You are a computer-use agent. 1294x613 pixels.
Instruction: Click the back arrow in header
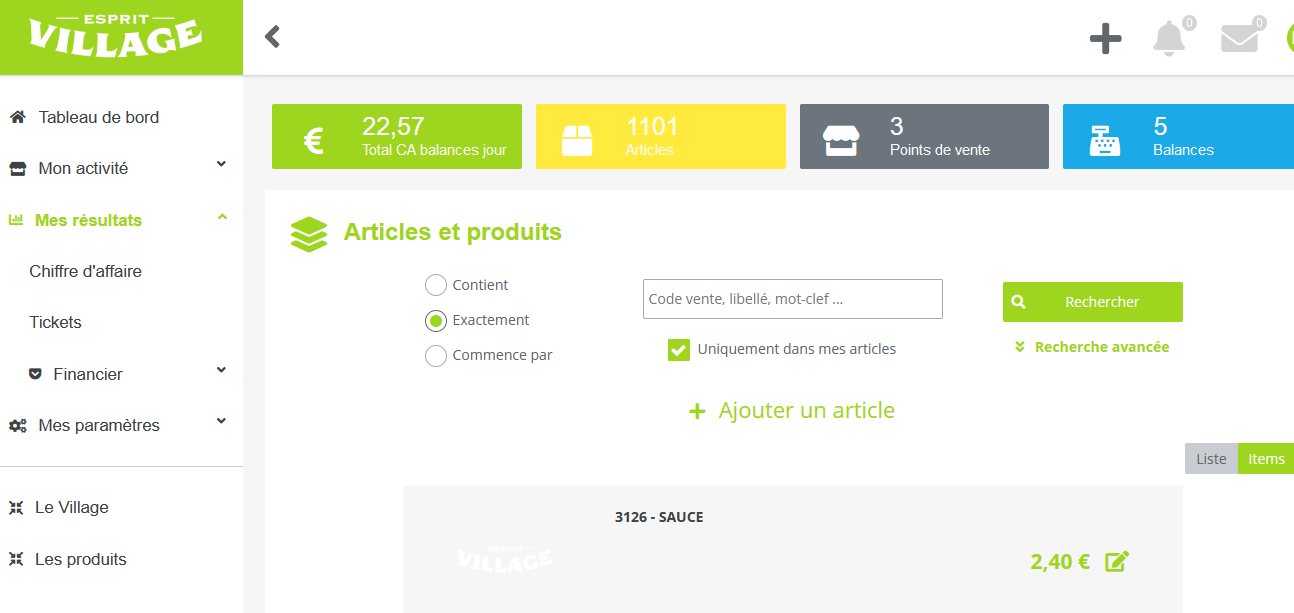[272, 37]
